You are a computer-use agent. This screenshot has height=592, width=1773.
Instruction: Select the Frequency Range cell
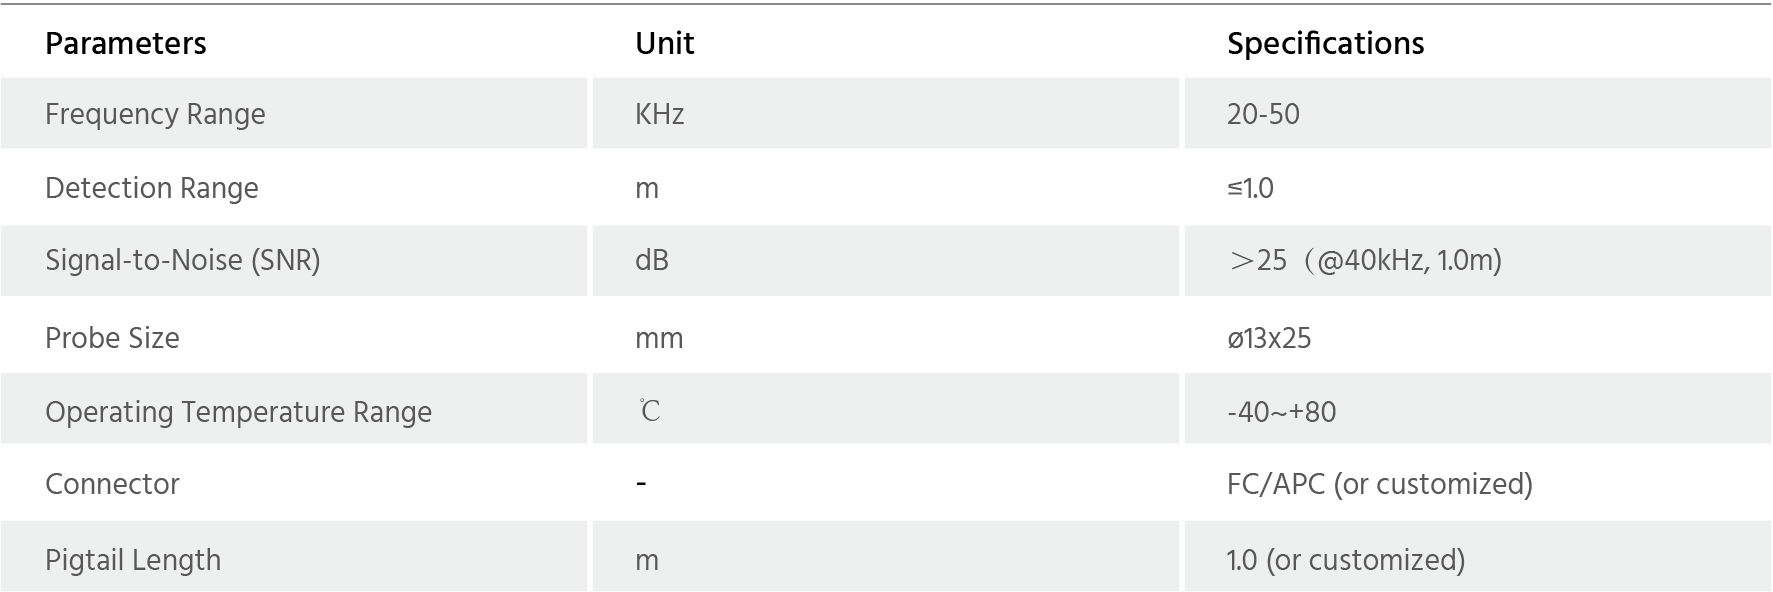tap(294, 113)
